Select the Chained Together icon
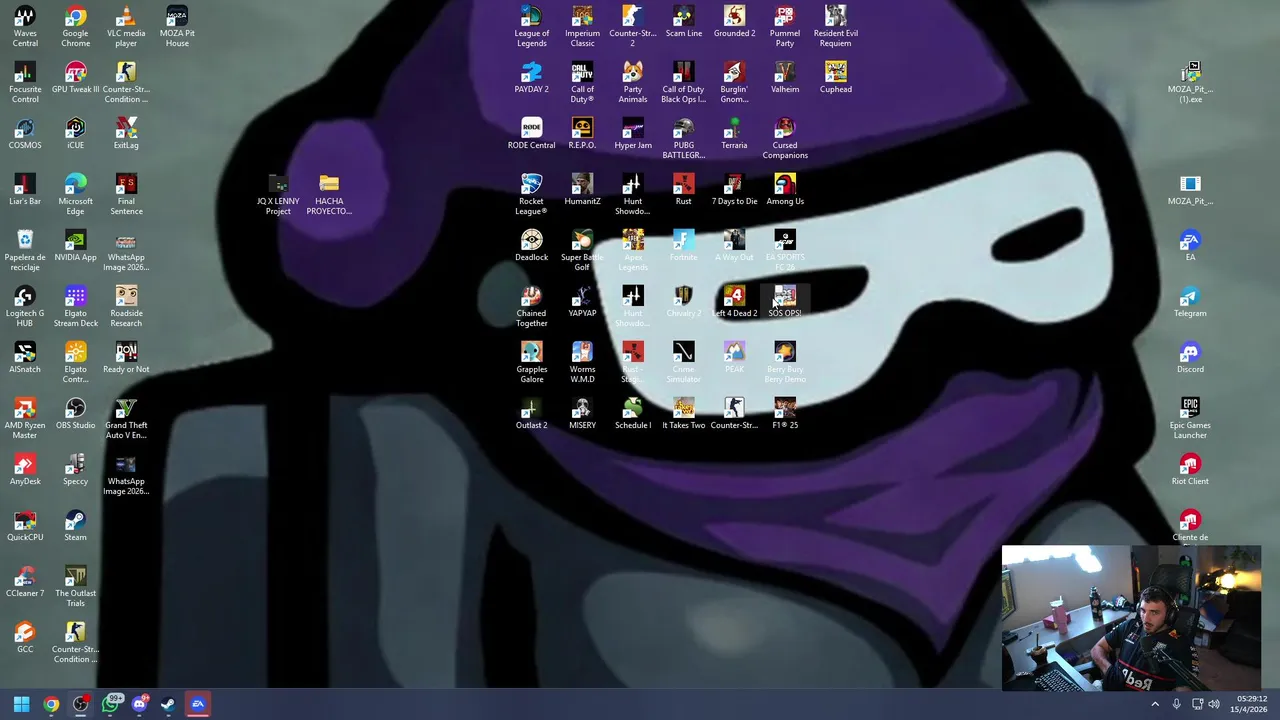 click(531, 306)
